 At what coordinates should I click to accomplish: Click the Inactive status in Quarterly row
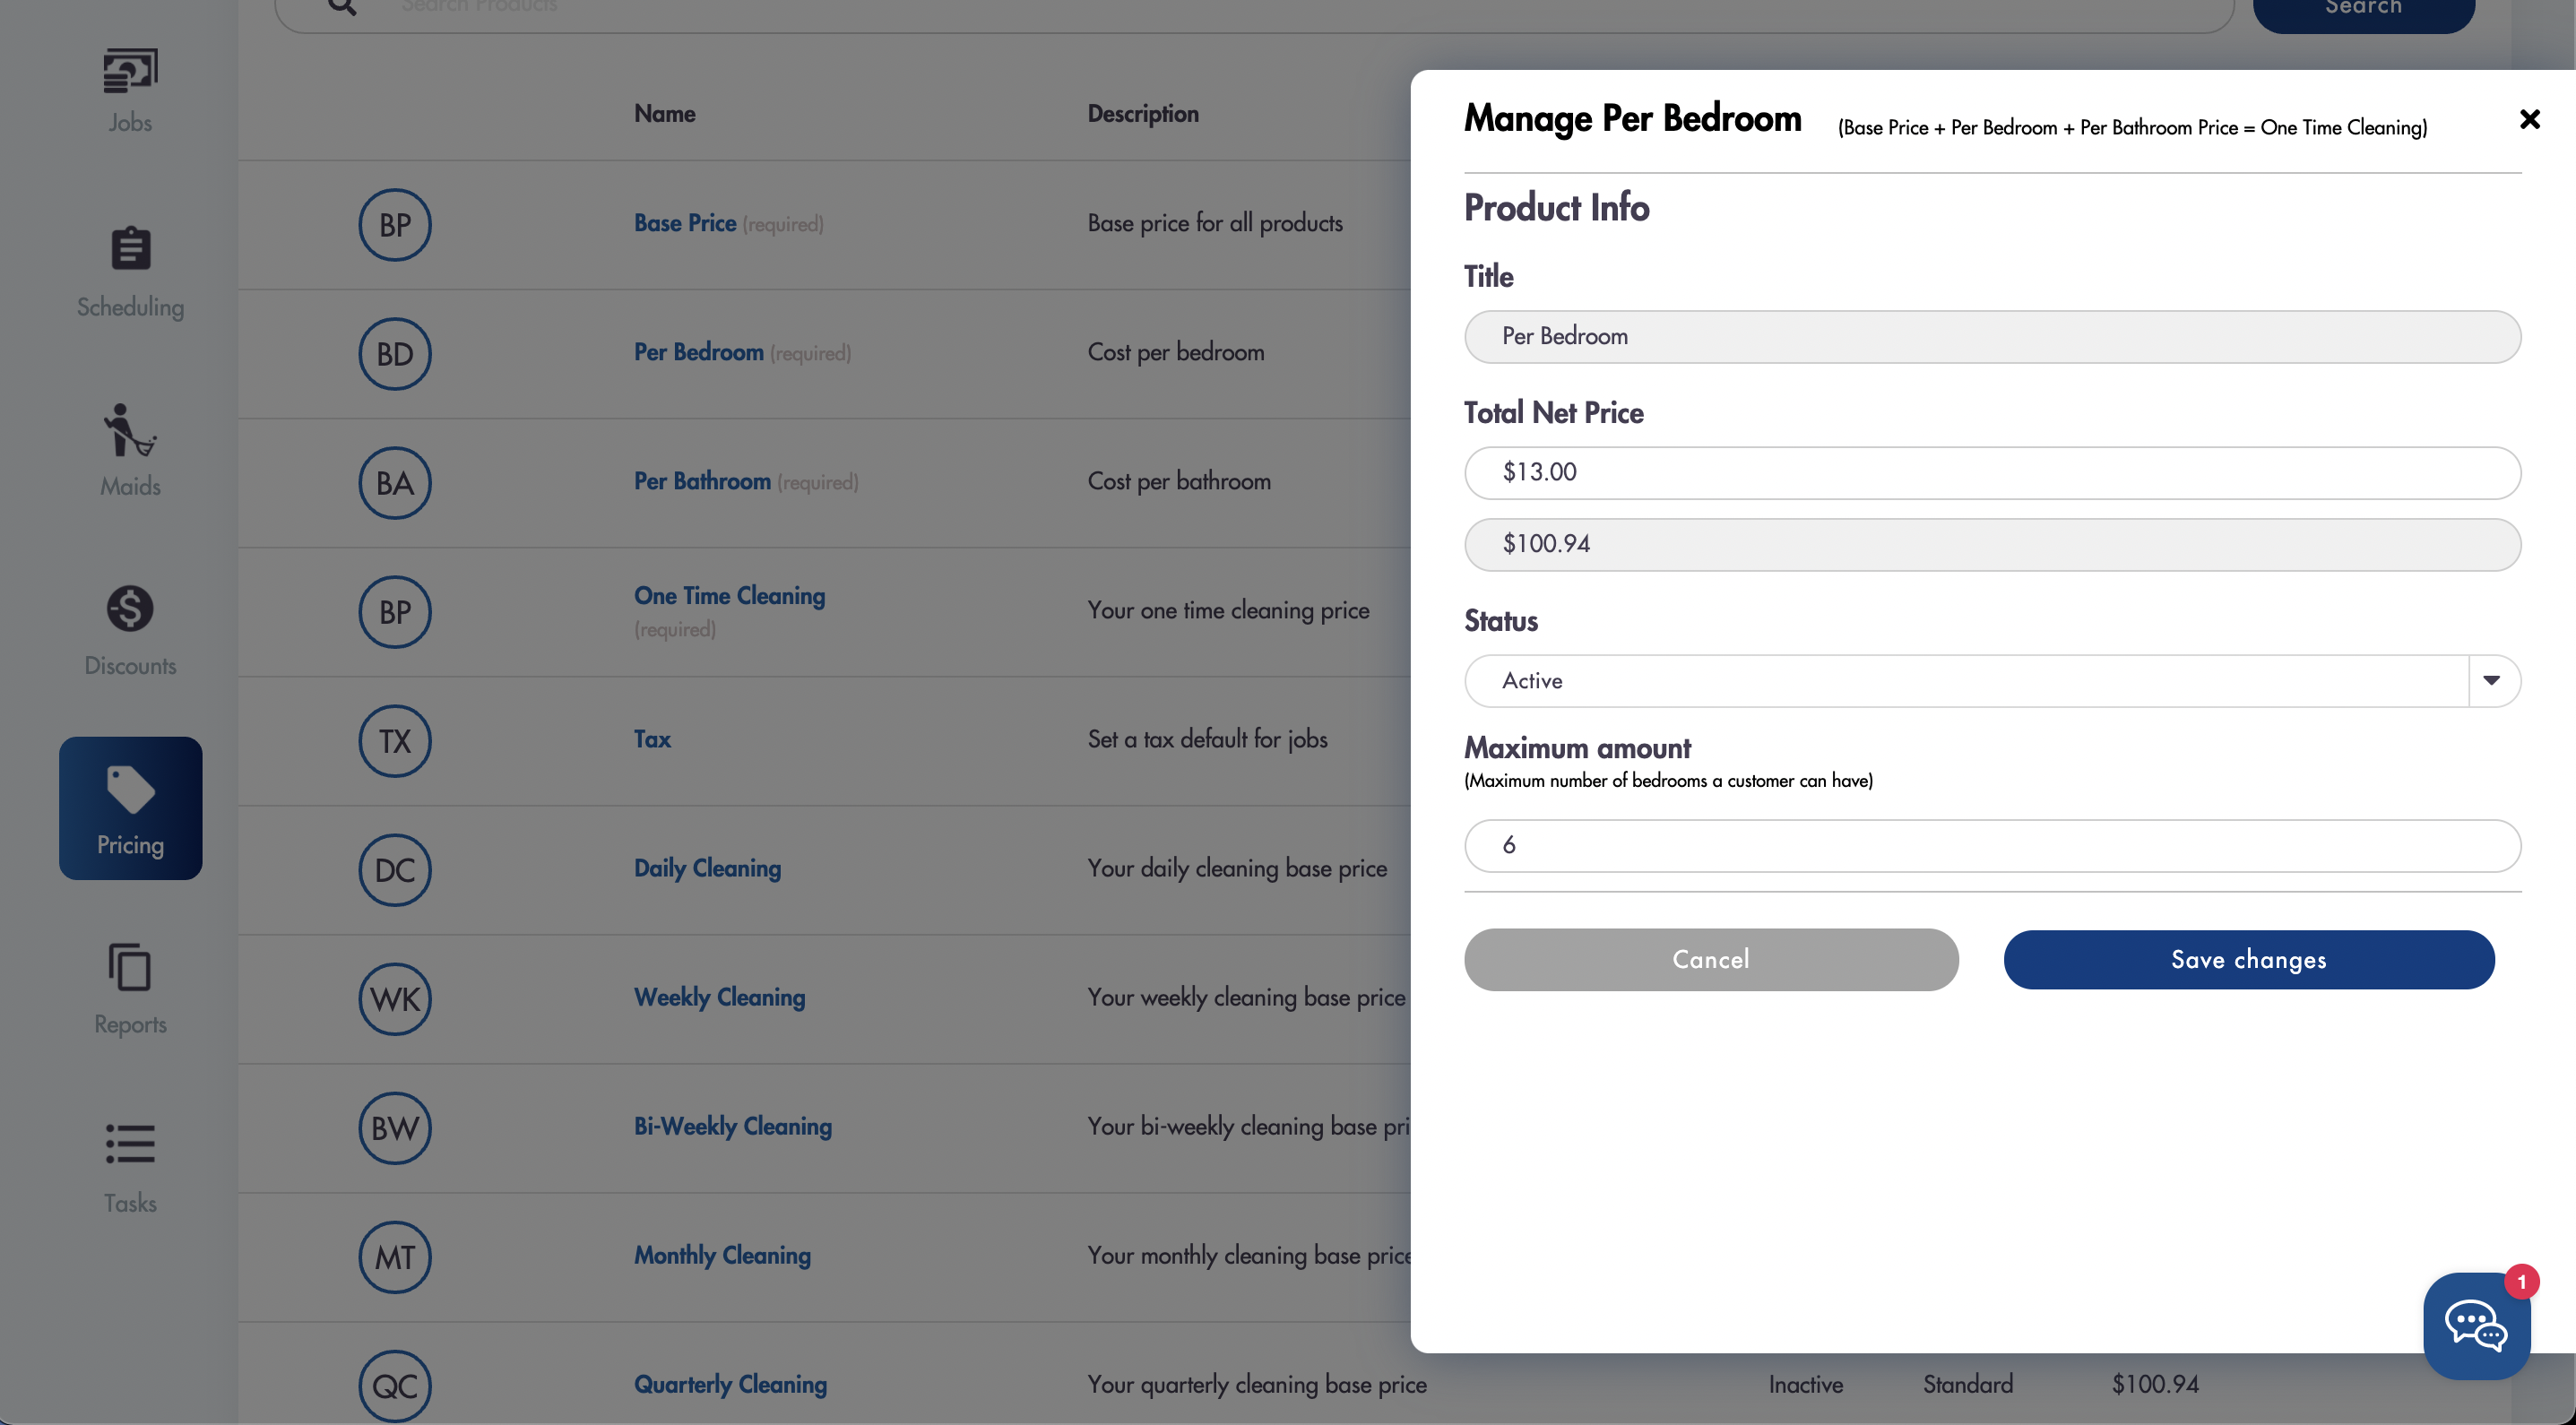point(1805,1383)
